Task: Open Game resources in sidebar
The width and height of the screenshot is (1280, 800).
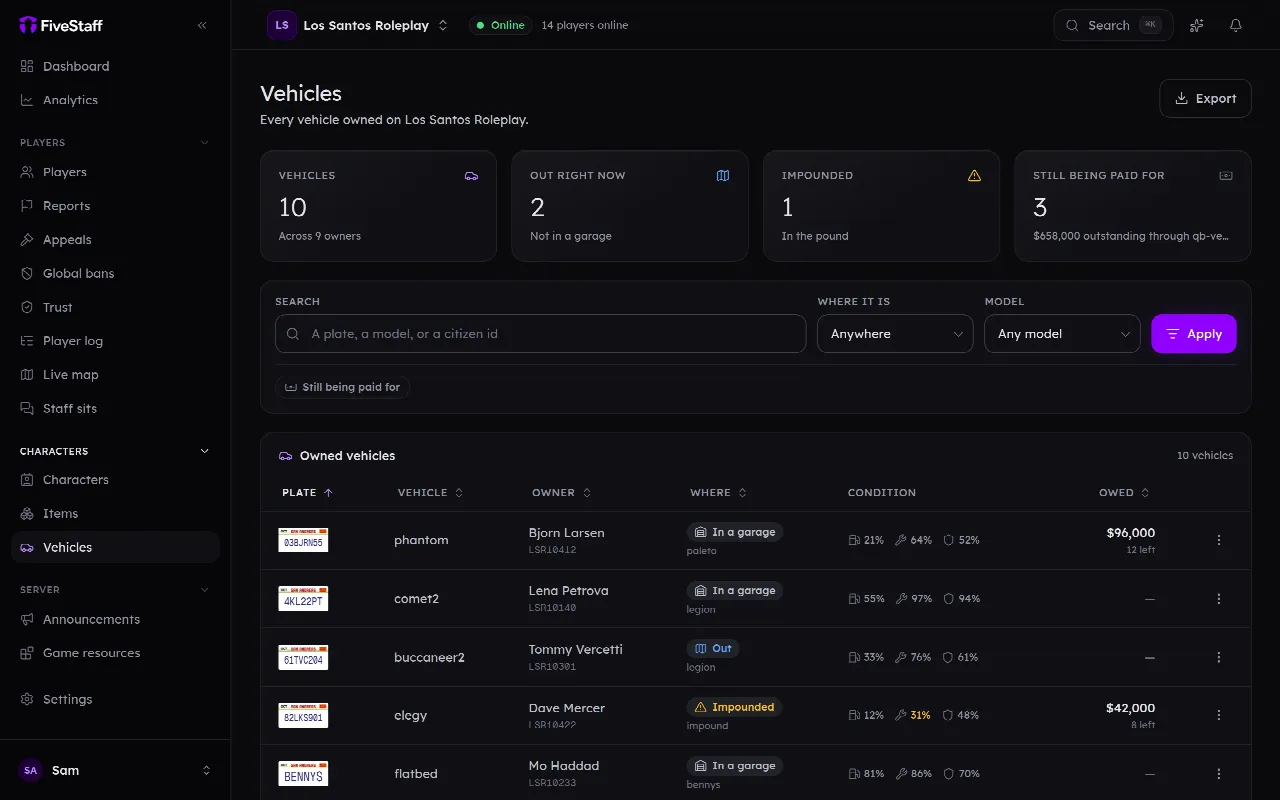Action: coord(115,653)
